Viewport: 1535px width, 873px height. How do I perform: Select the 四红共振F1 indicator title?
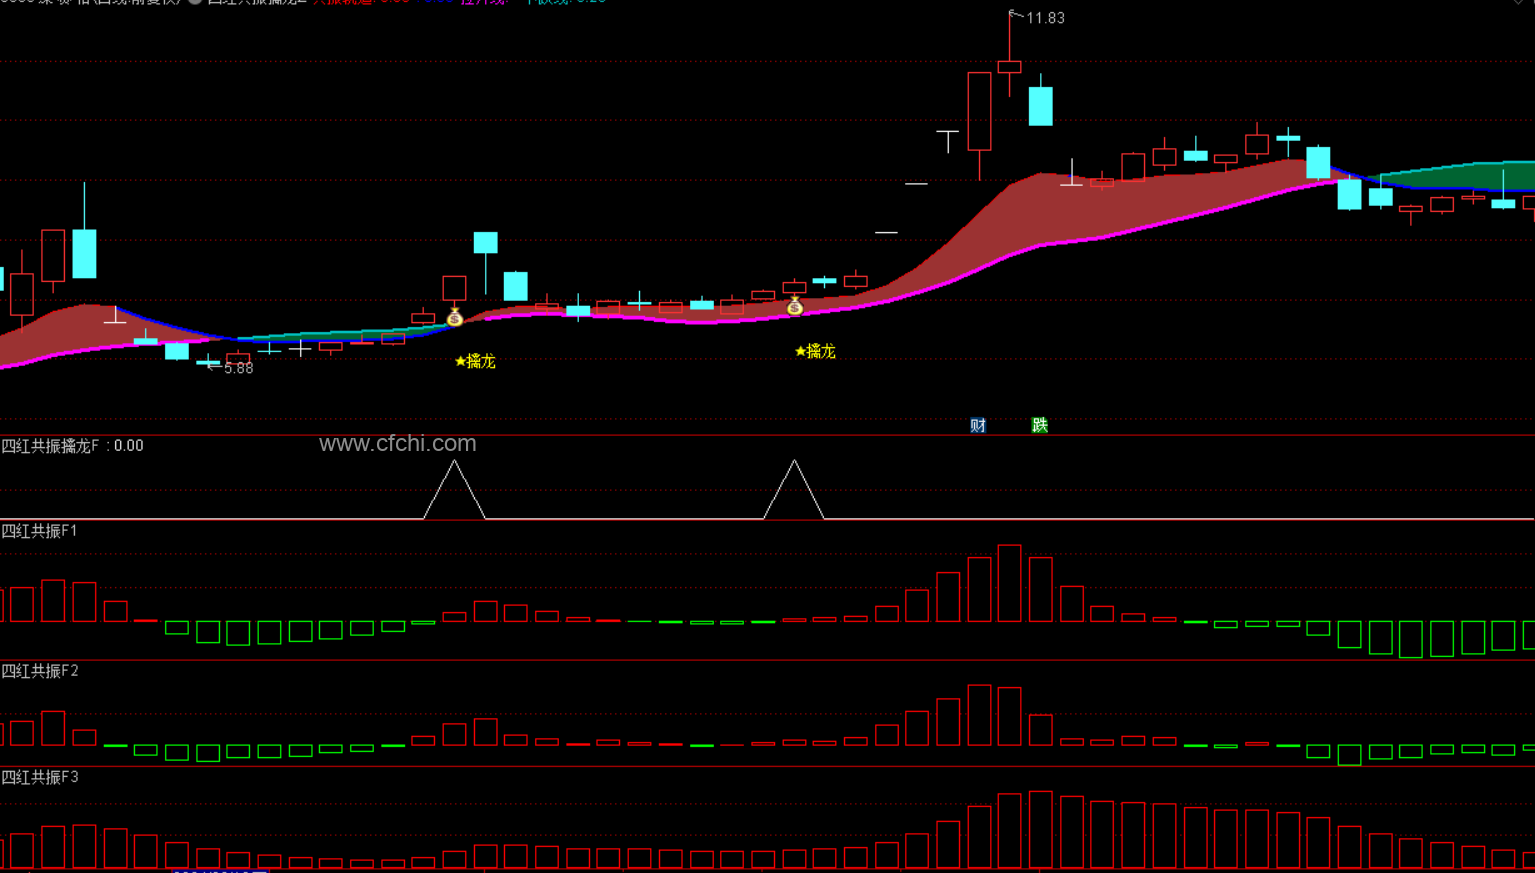tap(40, 531)
